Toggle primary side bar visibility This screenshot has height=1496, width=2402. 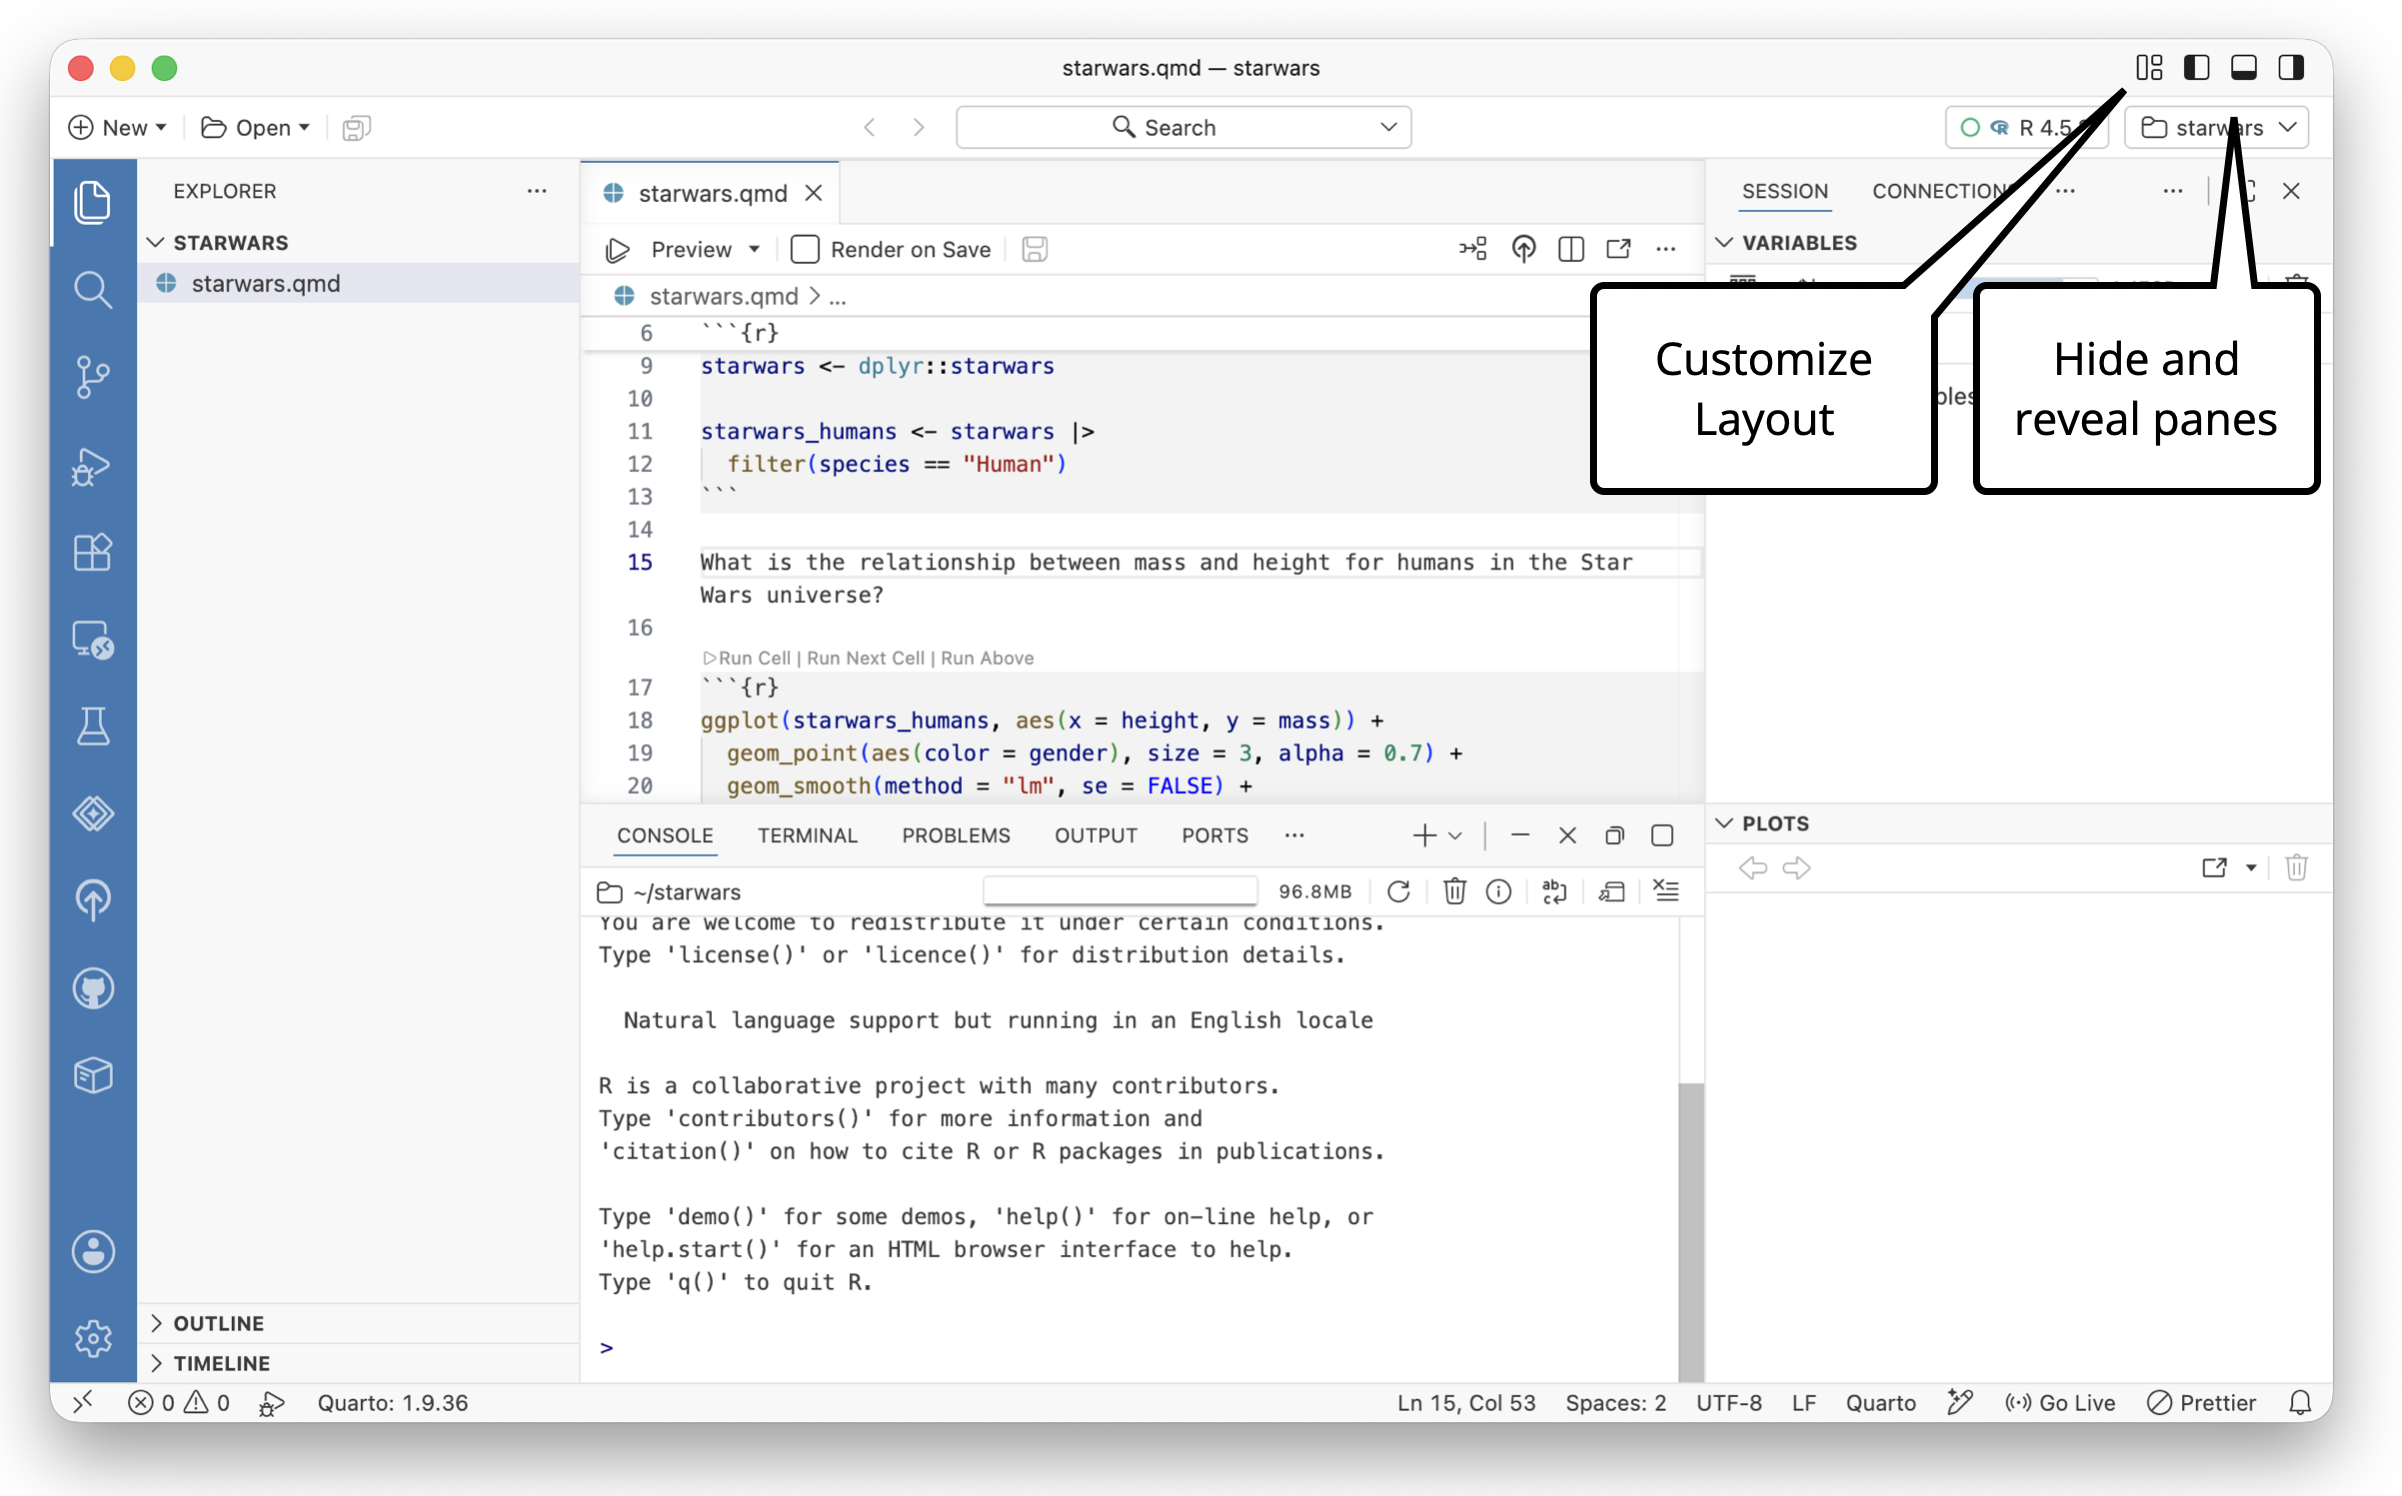(2197, 67)
